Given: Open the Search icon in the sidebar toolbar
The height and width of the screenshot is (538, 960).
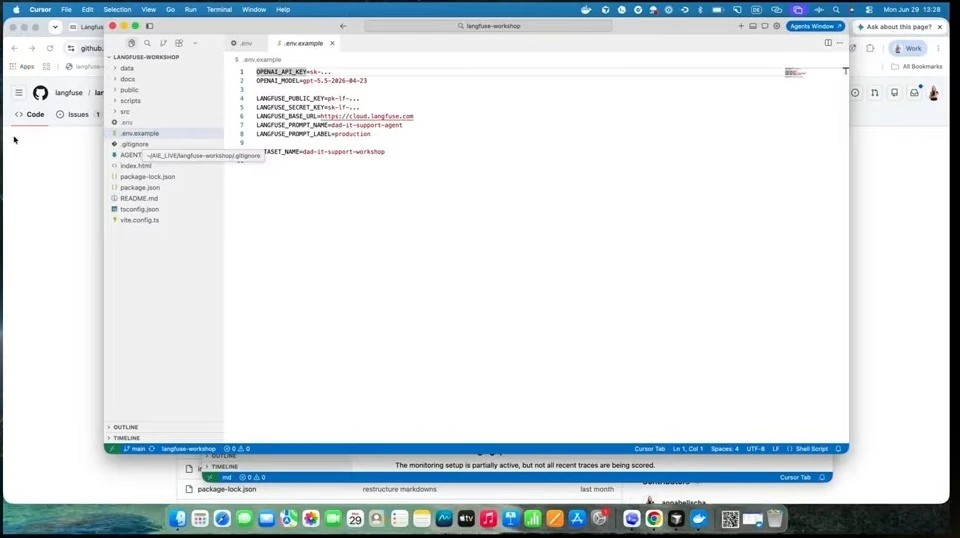Looking at the screenshot, I should 147,43.
